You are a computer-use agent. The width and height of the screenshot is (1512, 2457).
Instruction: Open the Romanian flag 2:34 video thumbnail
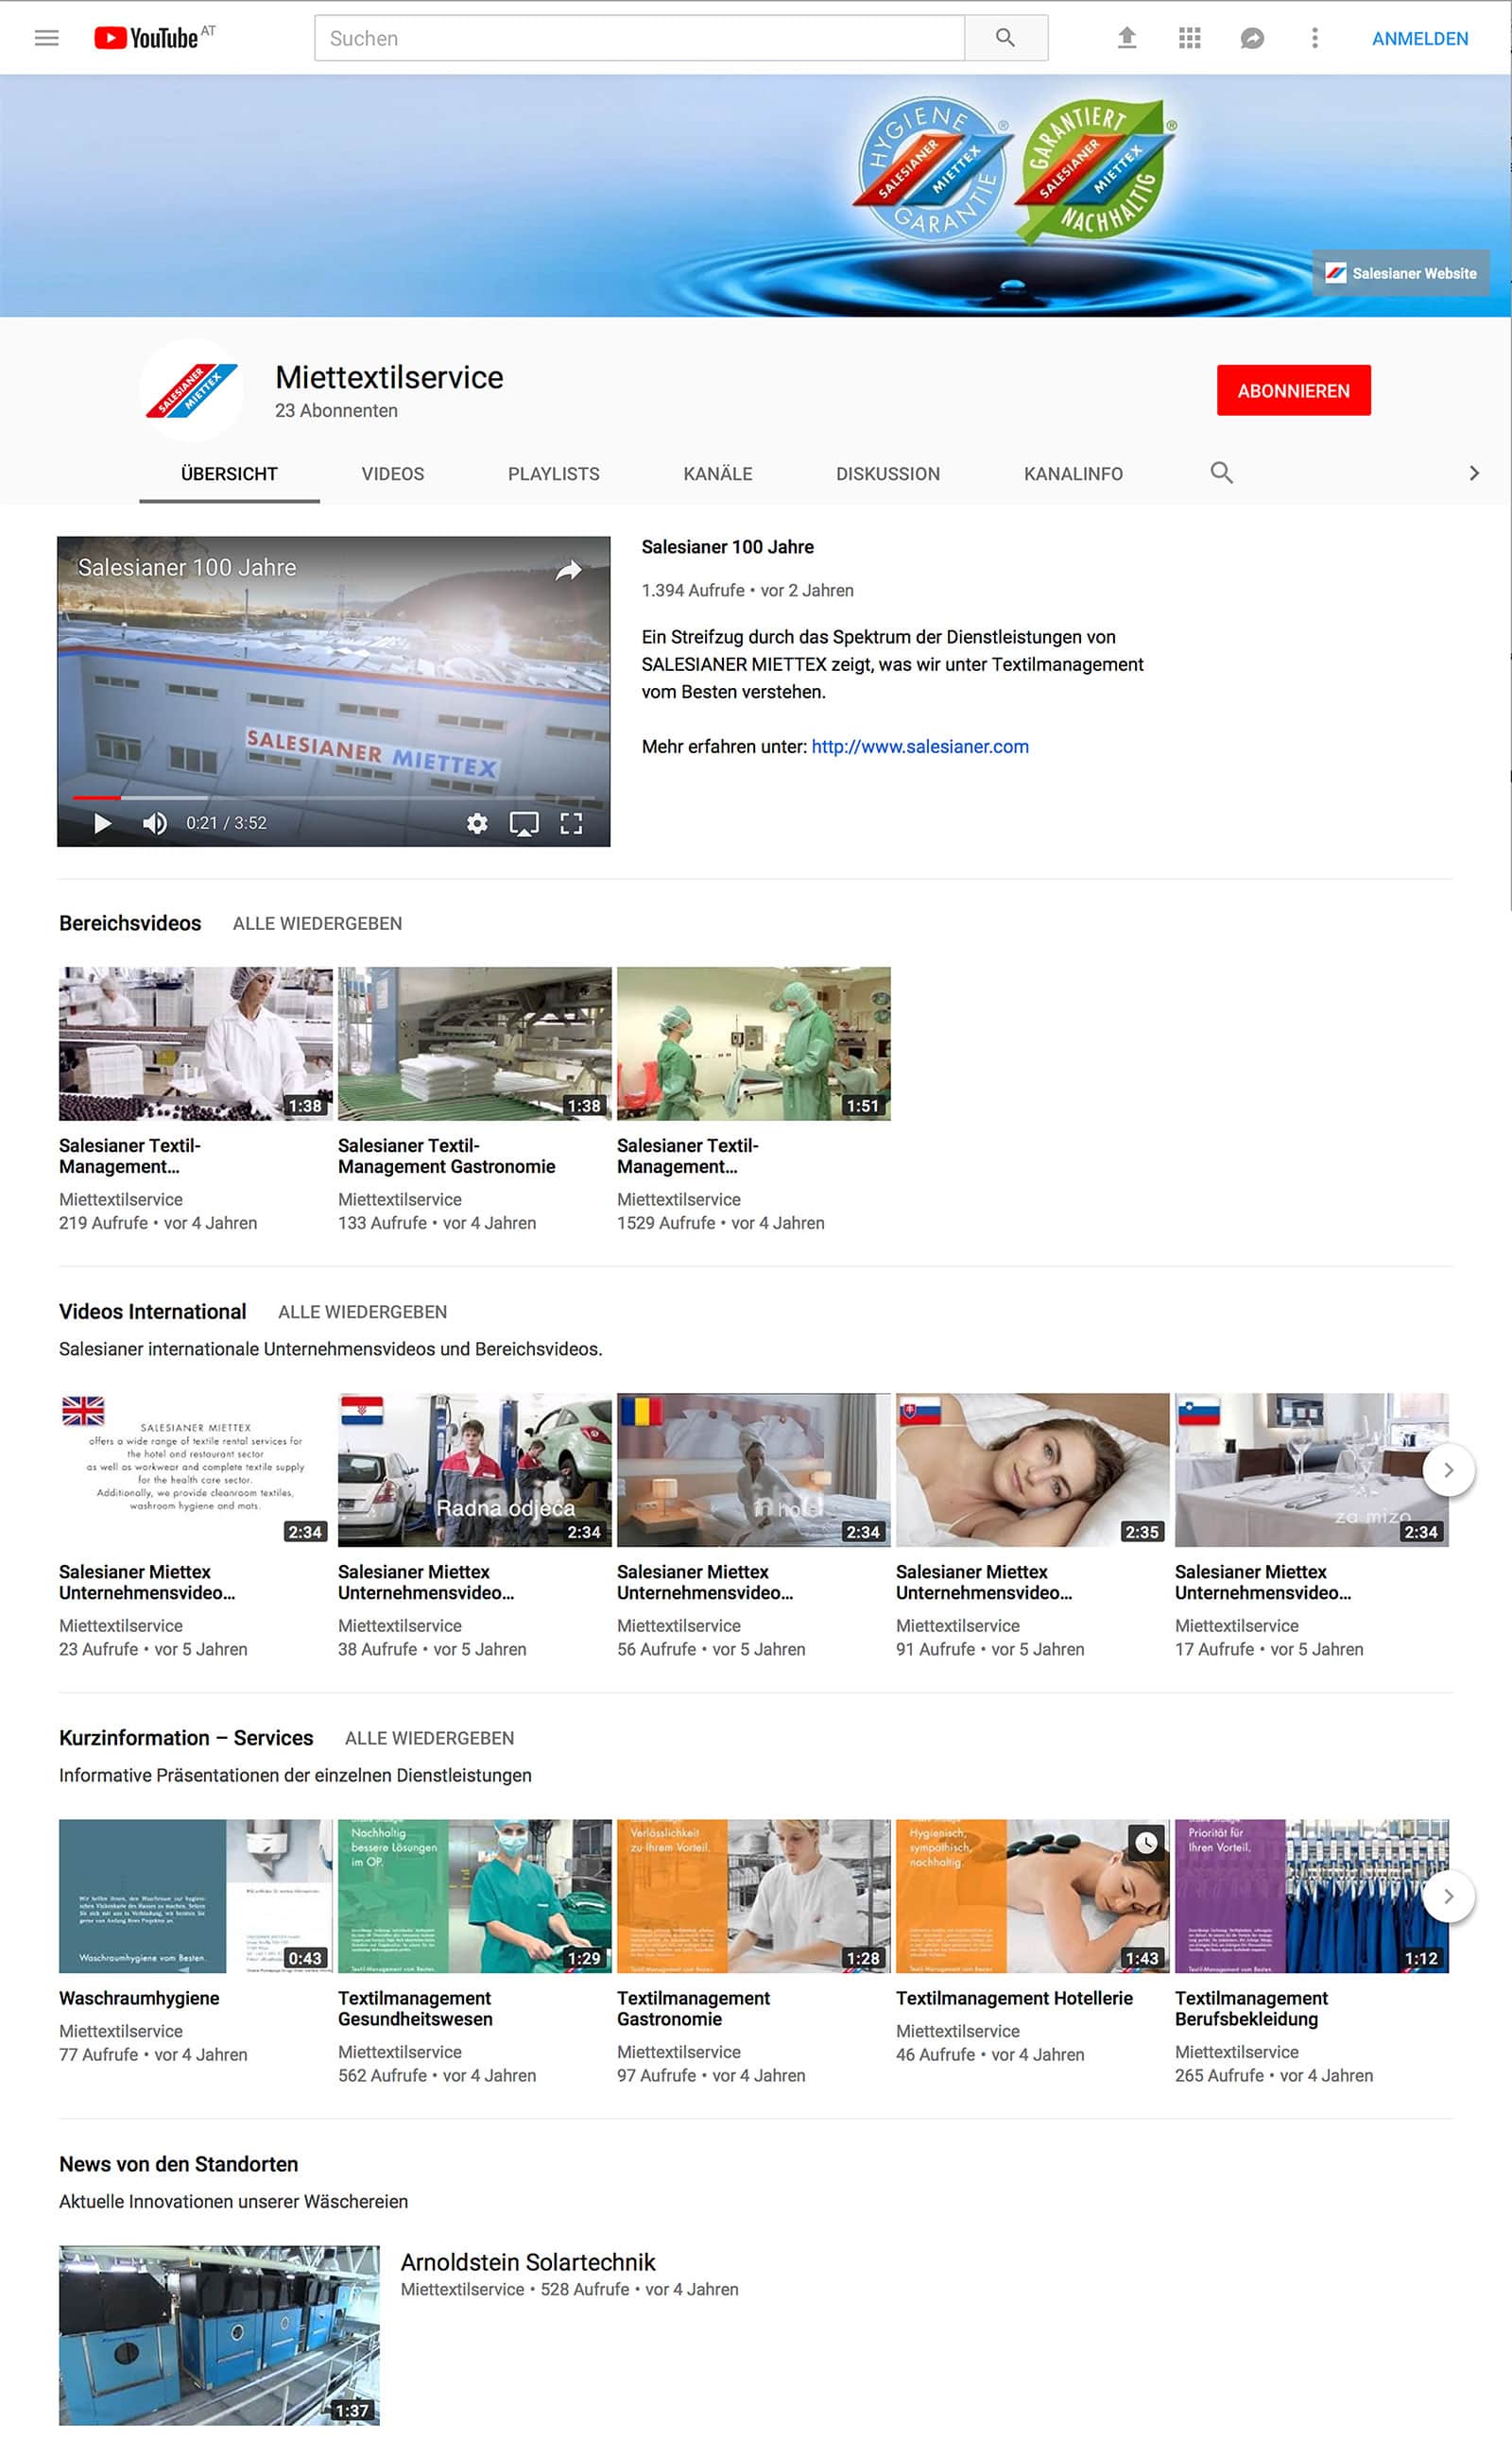(x=753, y=1469)
